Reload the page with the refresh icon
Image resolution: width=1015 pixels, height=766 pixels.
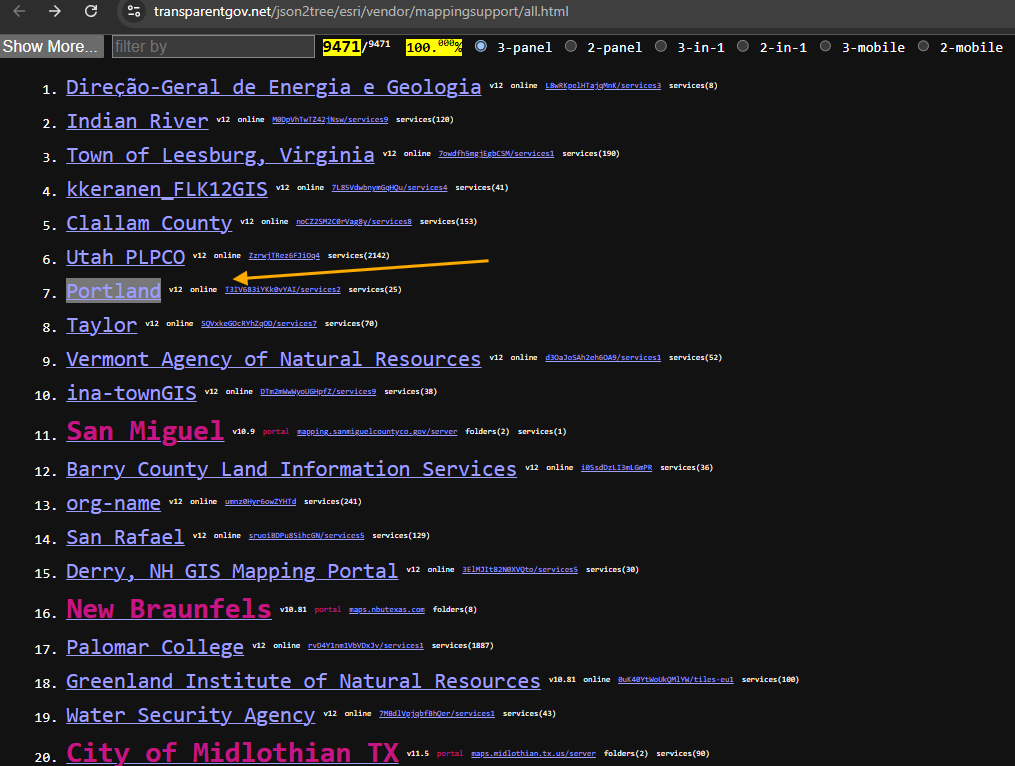coord(91,11)
